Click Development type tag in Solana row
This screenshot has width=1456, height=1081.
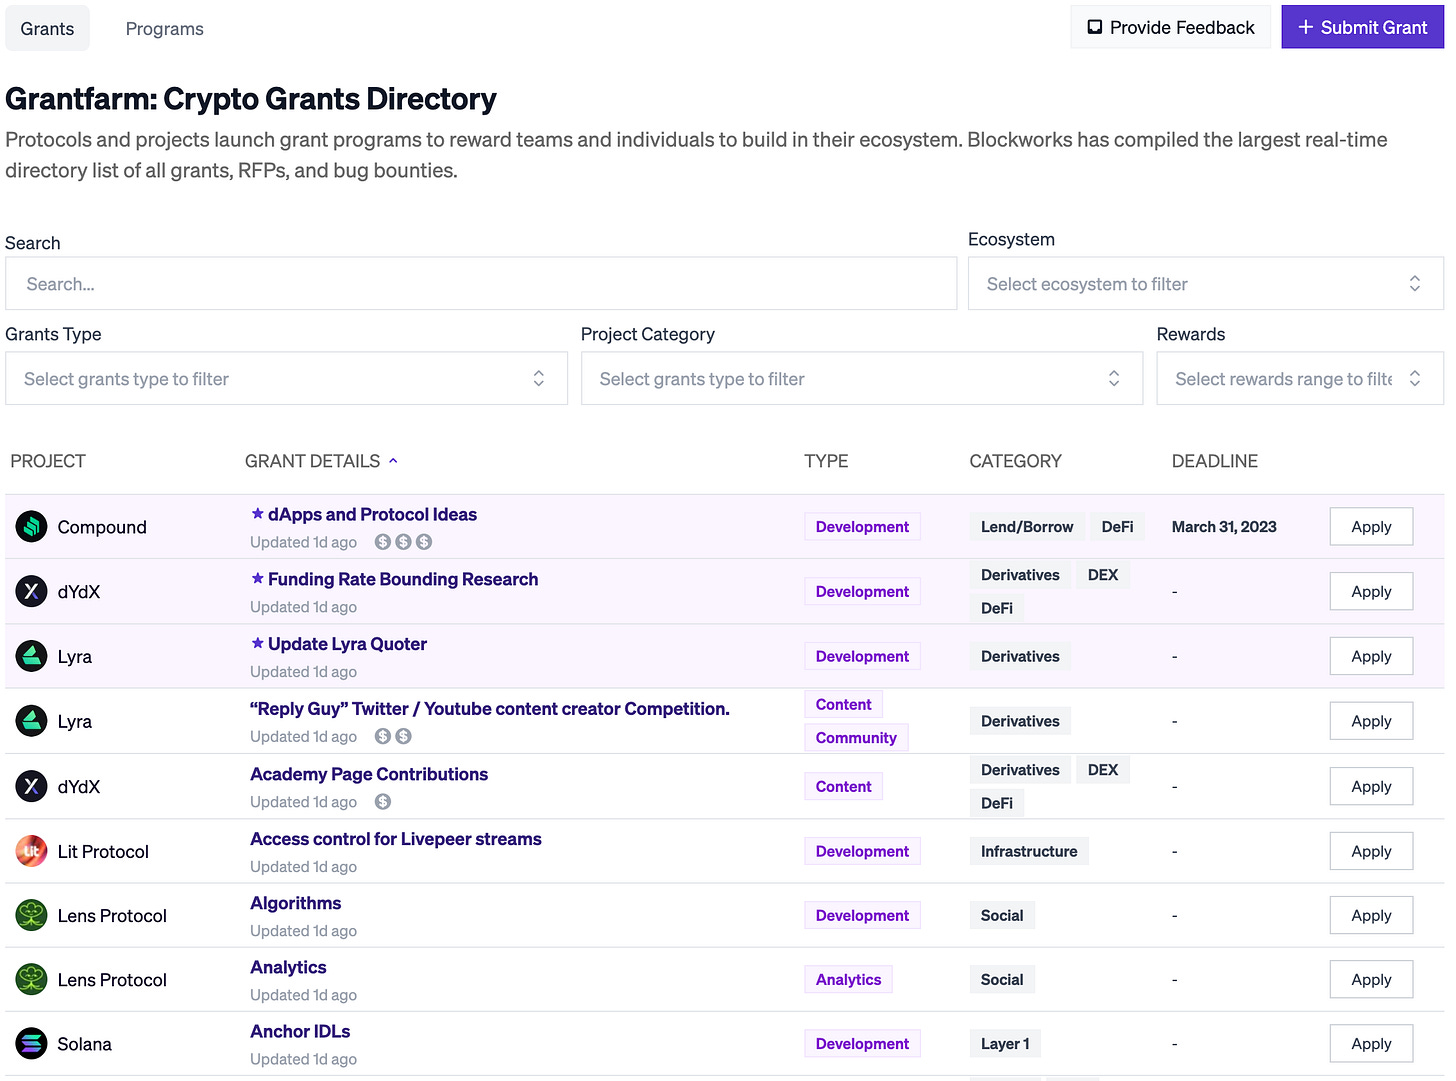point(862,1044)
